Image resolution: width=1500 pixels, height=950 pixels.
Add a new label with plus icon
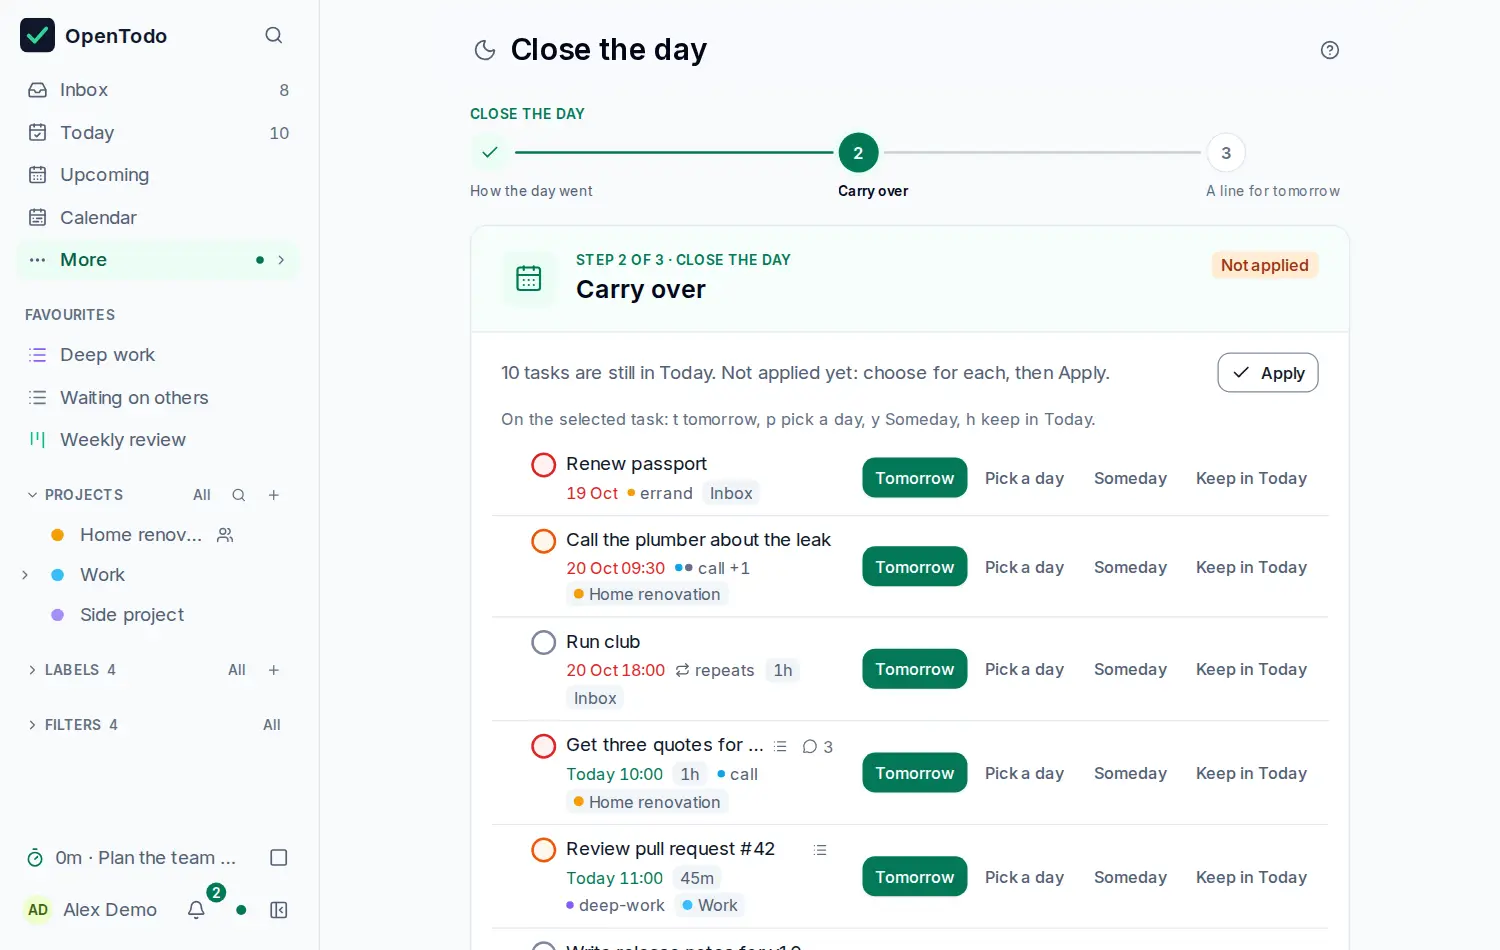point(274,670)
